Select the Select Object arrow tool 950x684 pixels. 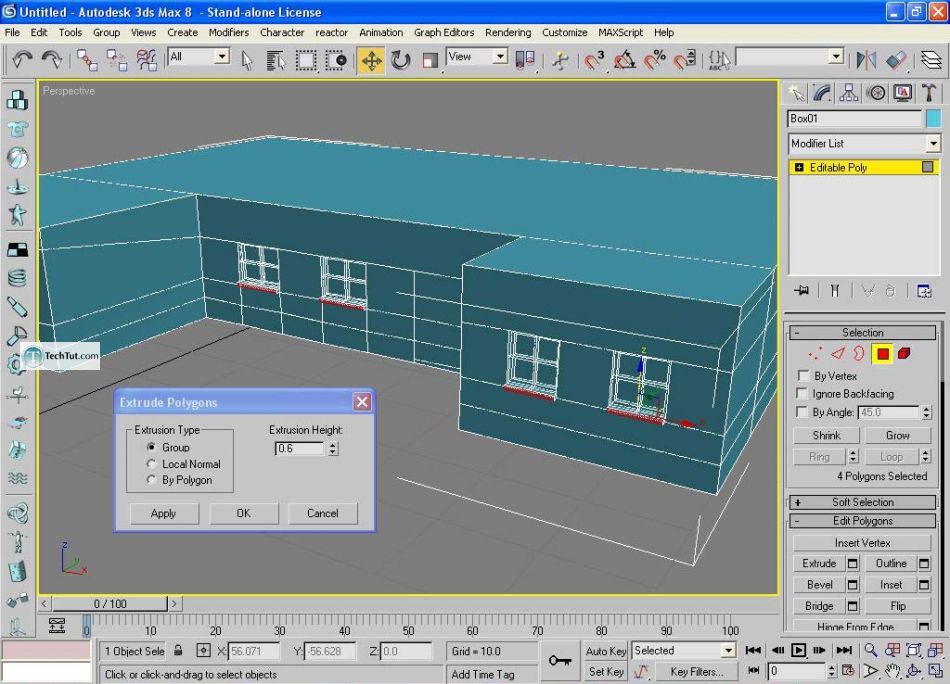[x=246, y=60]
